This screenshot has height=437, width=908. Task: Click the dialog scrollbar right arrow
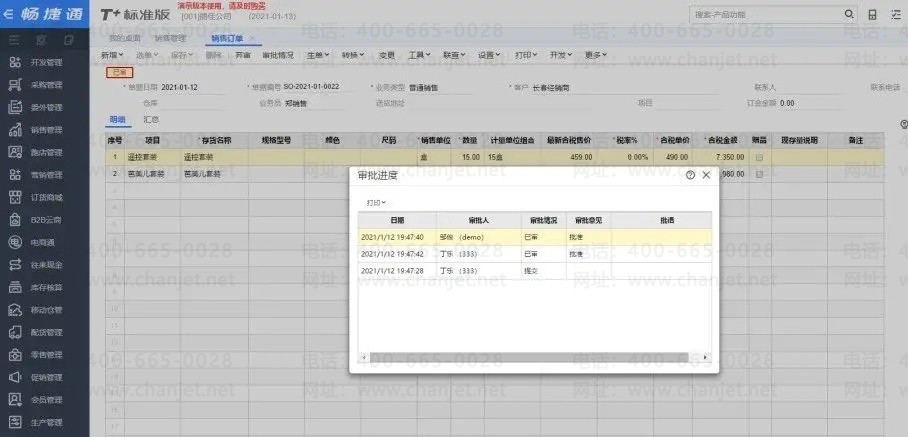point(705,357)
